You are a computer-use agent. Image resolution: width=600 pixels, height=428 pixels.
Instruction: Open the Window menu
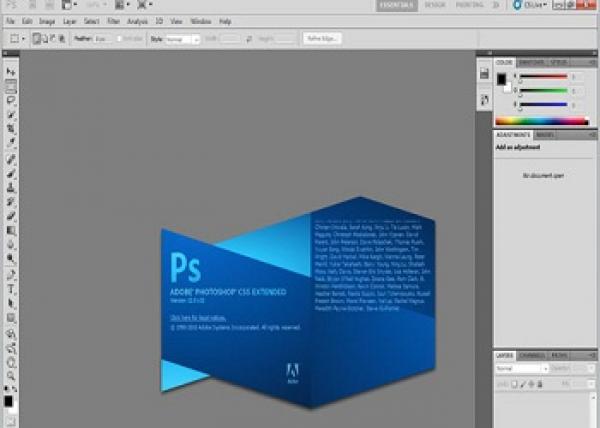pos(201,21)
